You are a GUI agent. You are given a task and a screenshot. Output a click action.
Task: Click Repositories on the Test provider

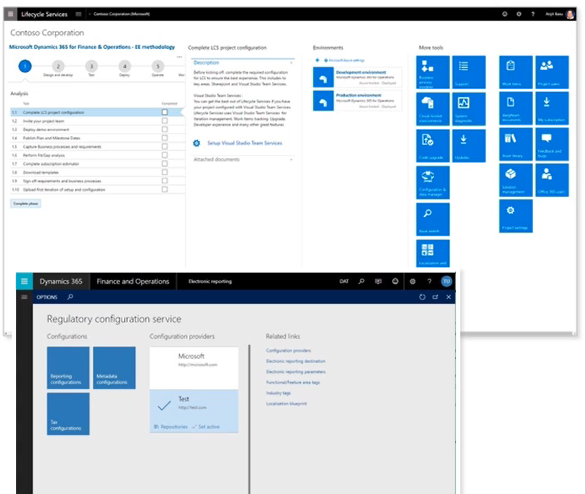click(x=171, y=426)
